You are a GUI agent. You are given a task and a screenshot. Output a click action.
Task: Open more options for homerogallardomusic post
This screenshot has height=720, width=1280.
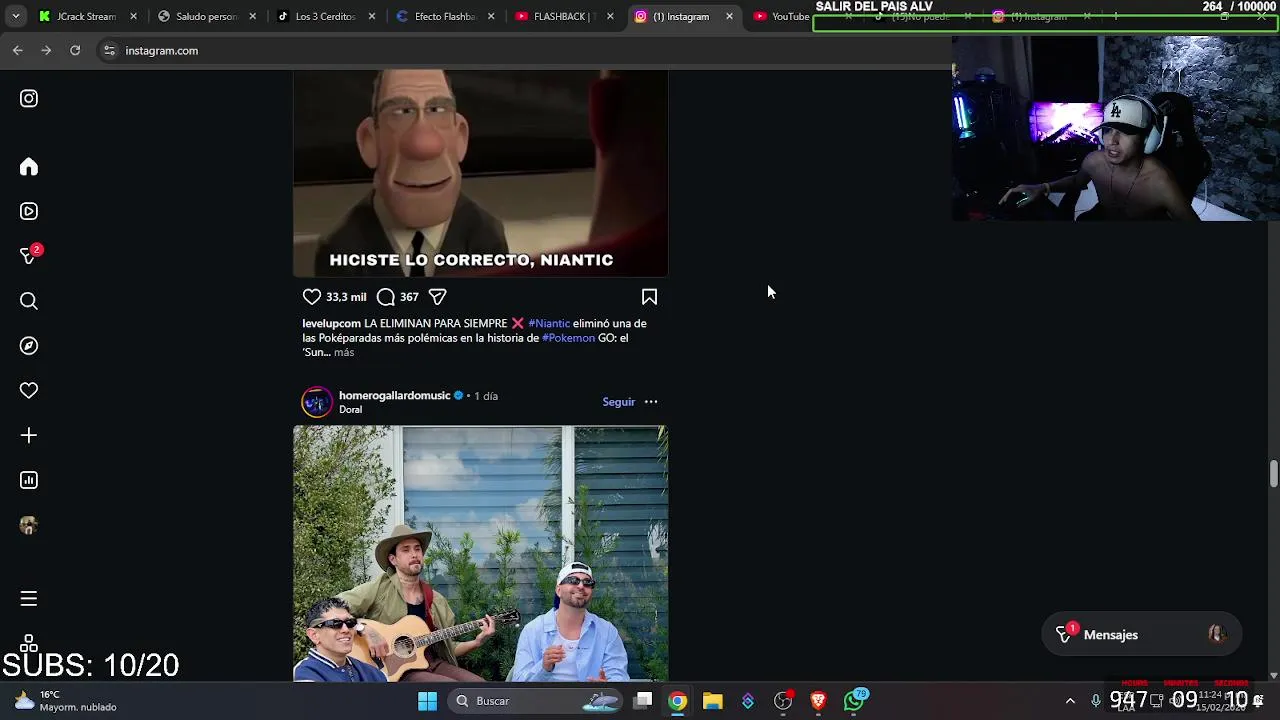click(x=651, y=402)
